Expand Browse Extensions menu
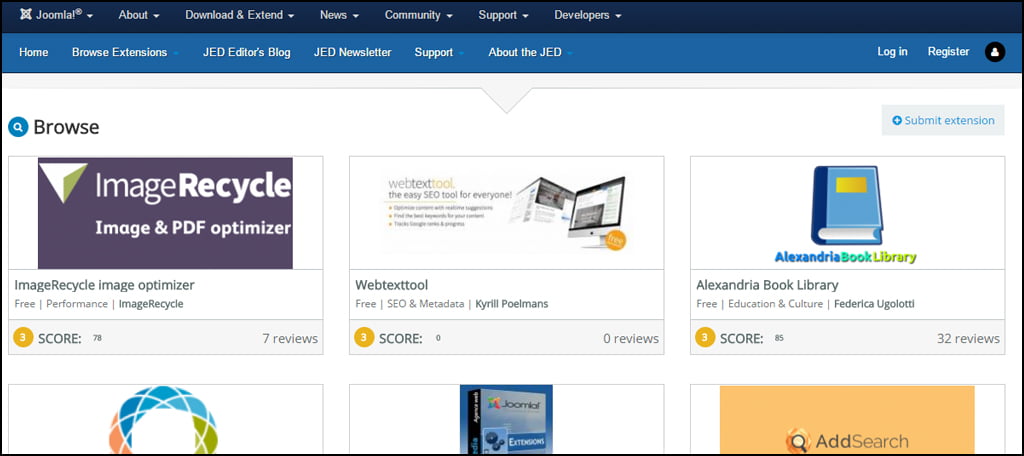 (125, 52)
